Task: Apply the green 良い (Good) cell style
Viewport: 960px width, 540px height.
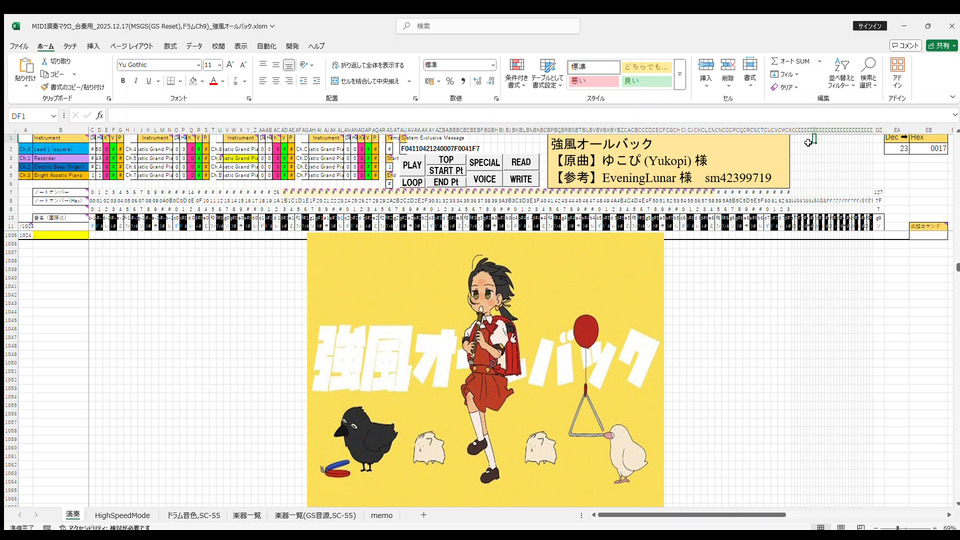Action: [647, 81]
